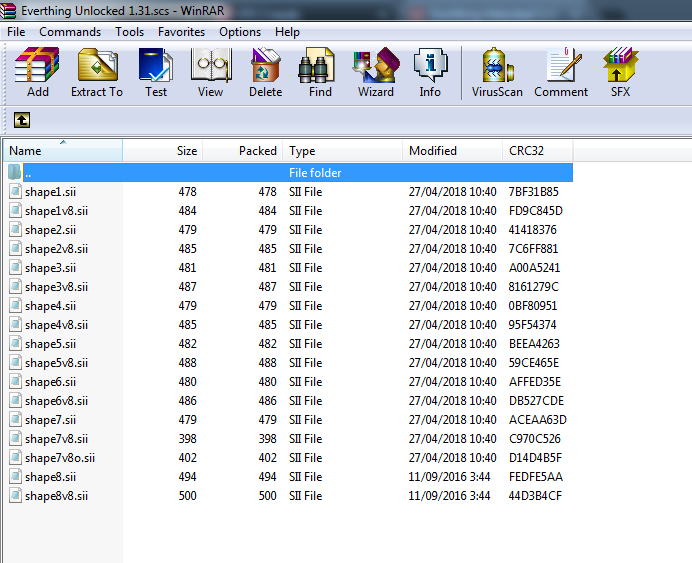Show archive Info icon
Screen dimensions: 692x563
430,65
